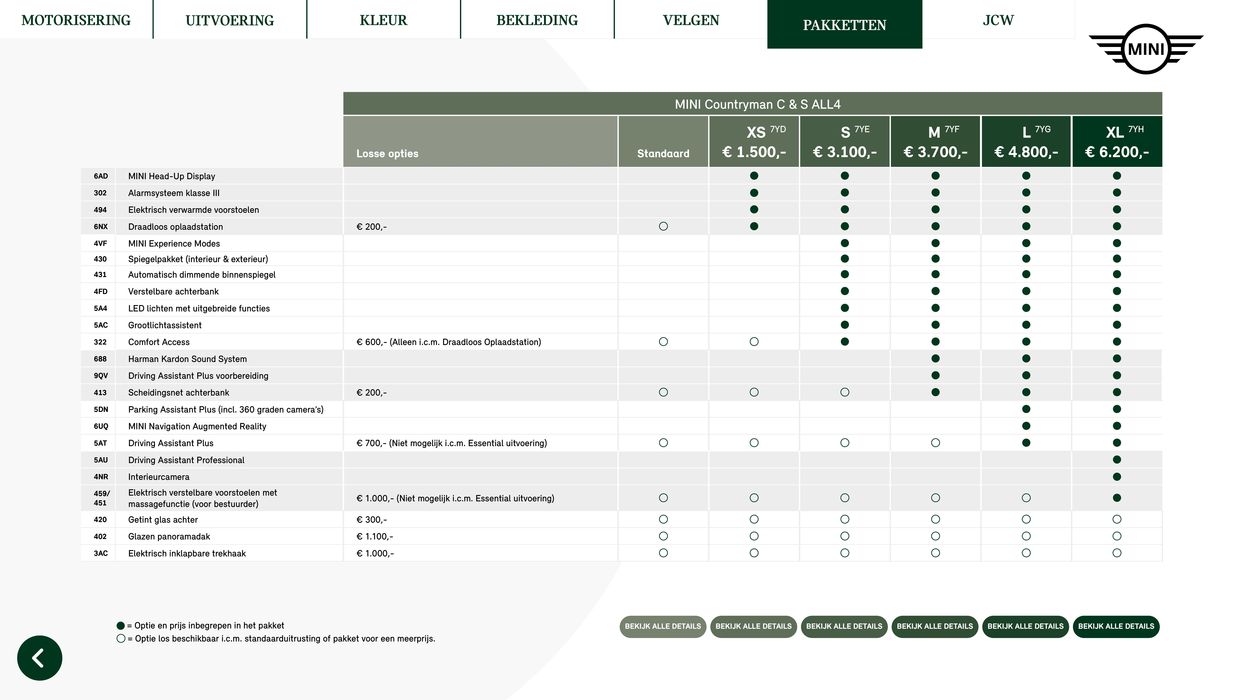Screen dimensions: 1244x700
Task: Switch to the JCW tab
Action: pyautogui.click(x=998, y=20)
